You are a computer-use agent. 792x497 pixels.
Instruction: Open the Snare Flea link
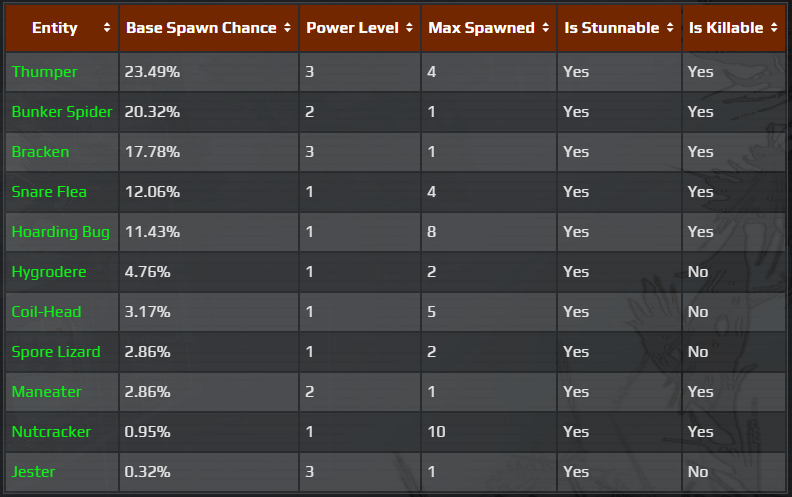coord(49,192)
